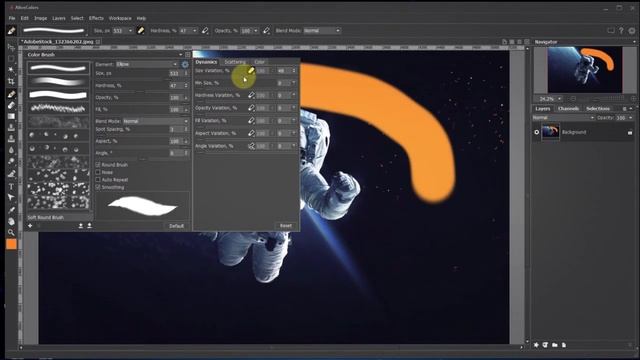Select the Hand tool

coord(11,221)
